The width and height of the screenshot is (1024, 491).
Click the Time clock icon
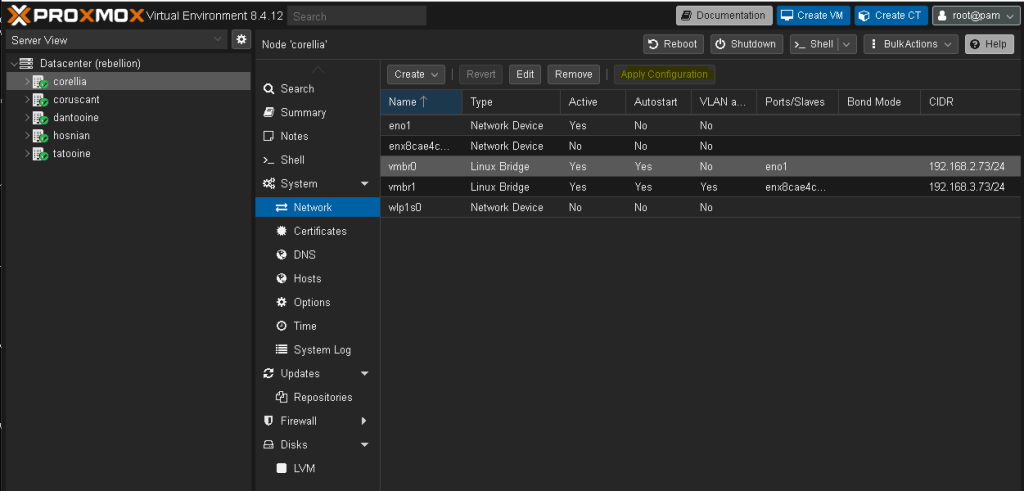point(281,326)
